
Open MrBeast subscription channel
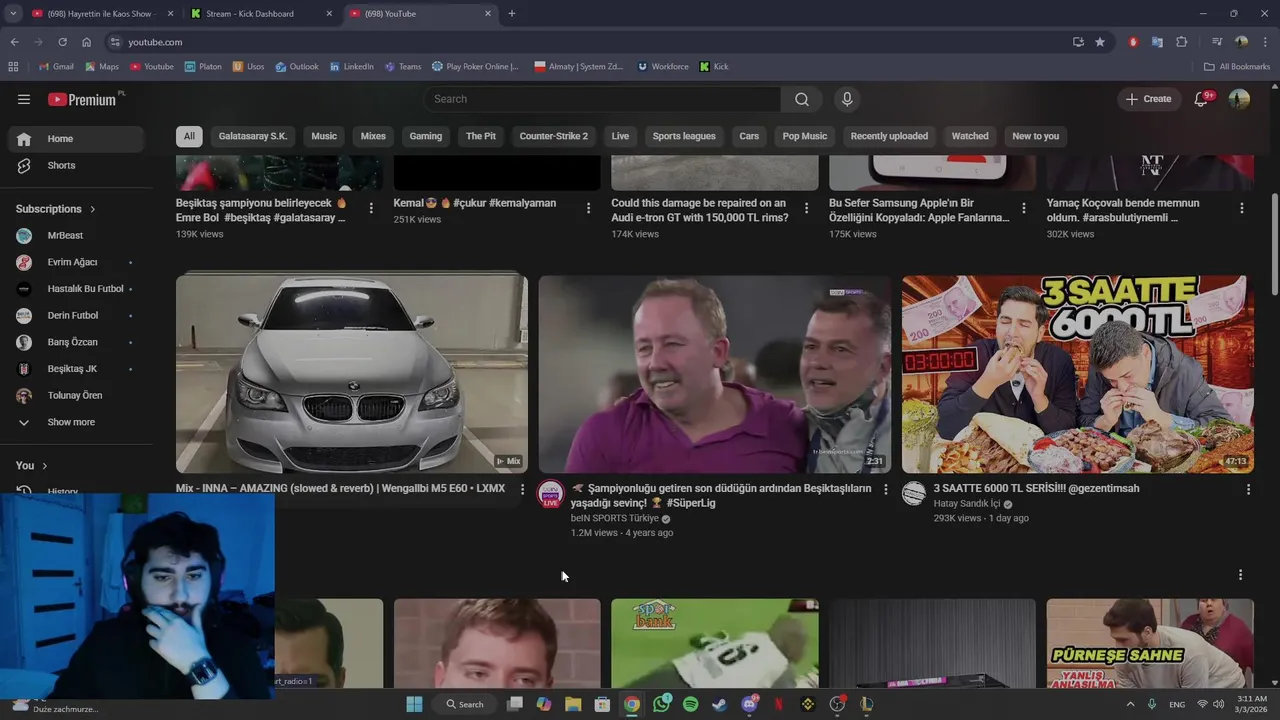[76, 236]
